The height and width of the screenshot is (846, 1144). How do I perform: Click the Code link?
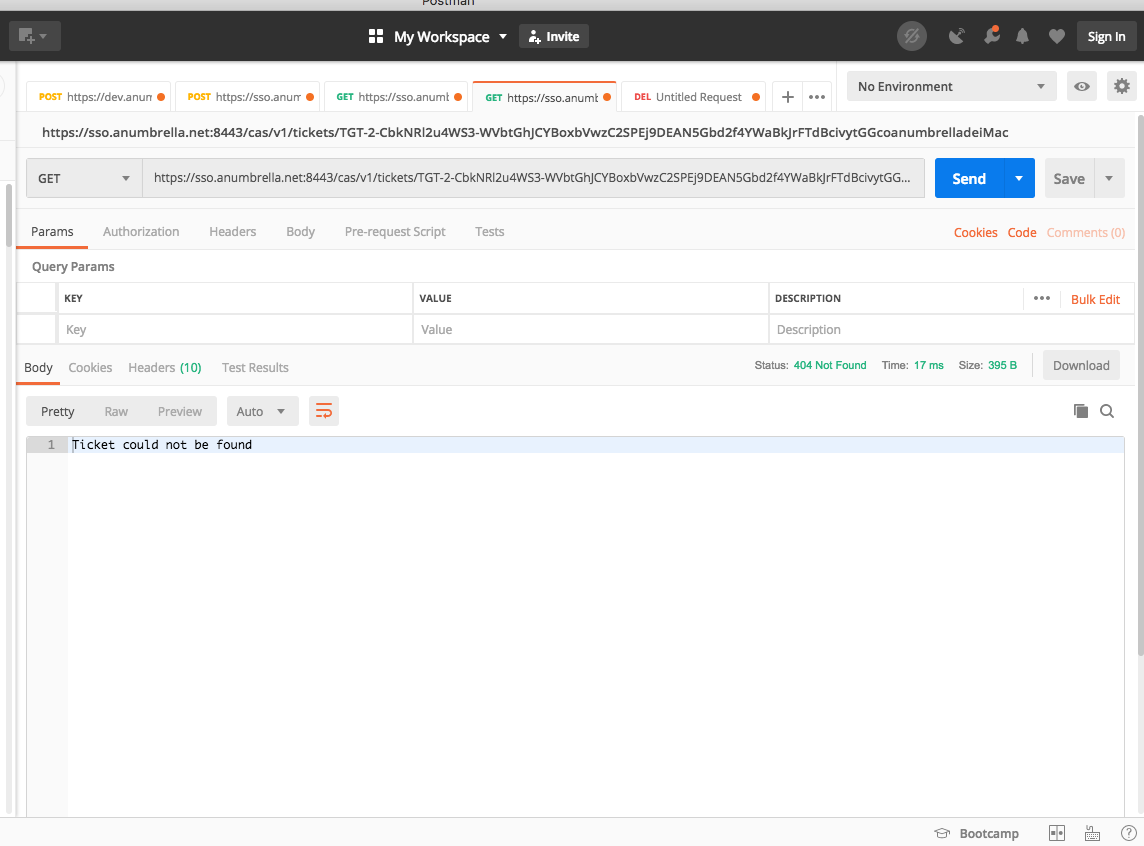pos(1021,231)
